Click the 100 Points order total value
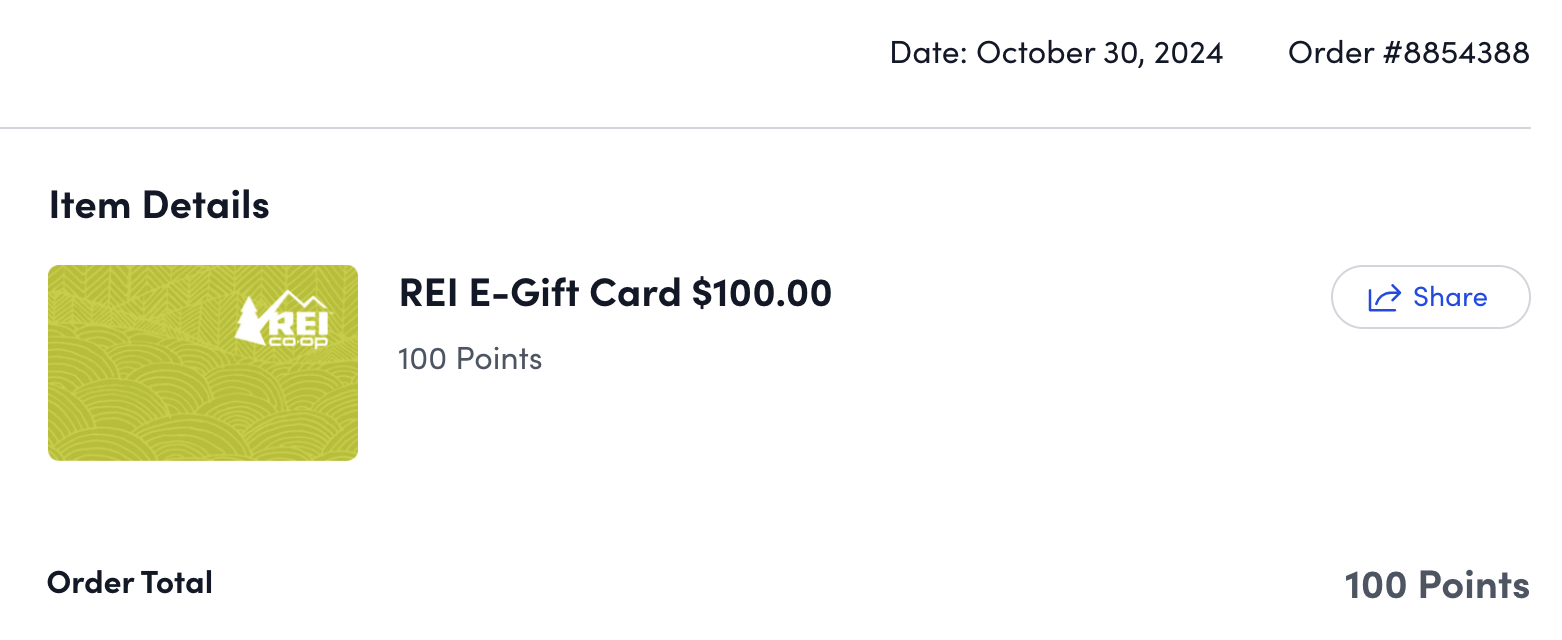Image resolution: width=1562 pixels, height=640 pixels. pyautogui.click(x=1436, y=585)
